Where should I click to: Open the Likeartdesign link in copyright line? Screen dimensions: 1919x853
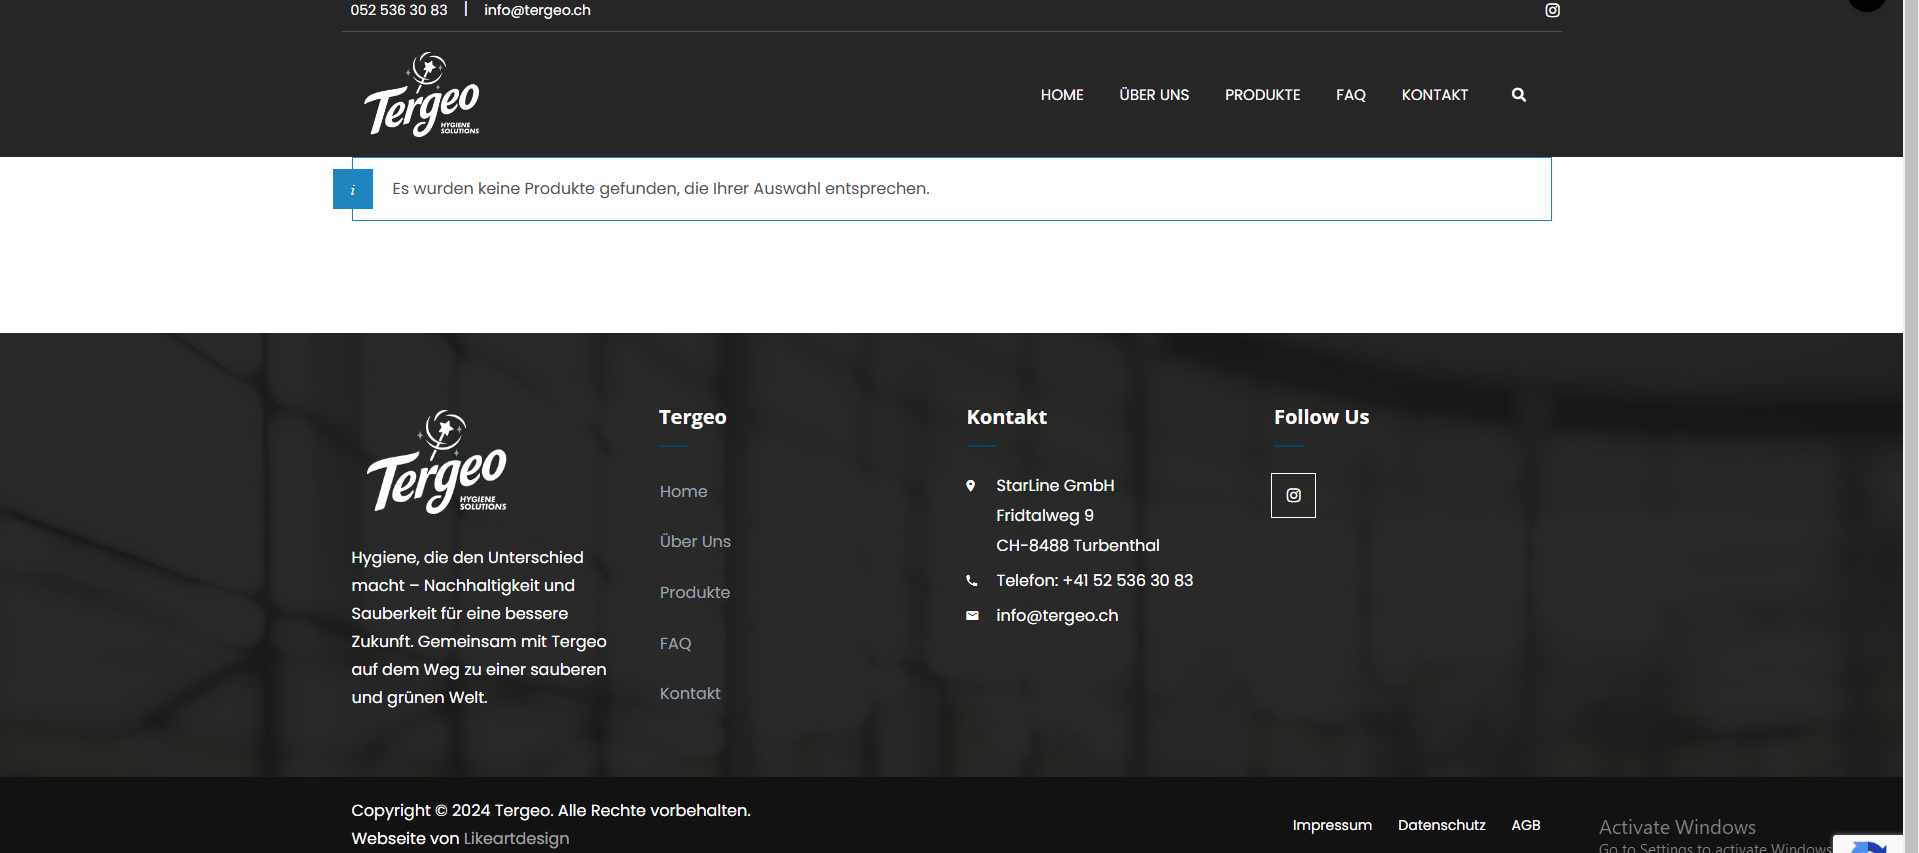click(516, 839)
